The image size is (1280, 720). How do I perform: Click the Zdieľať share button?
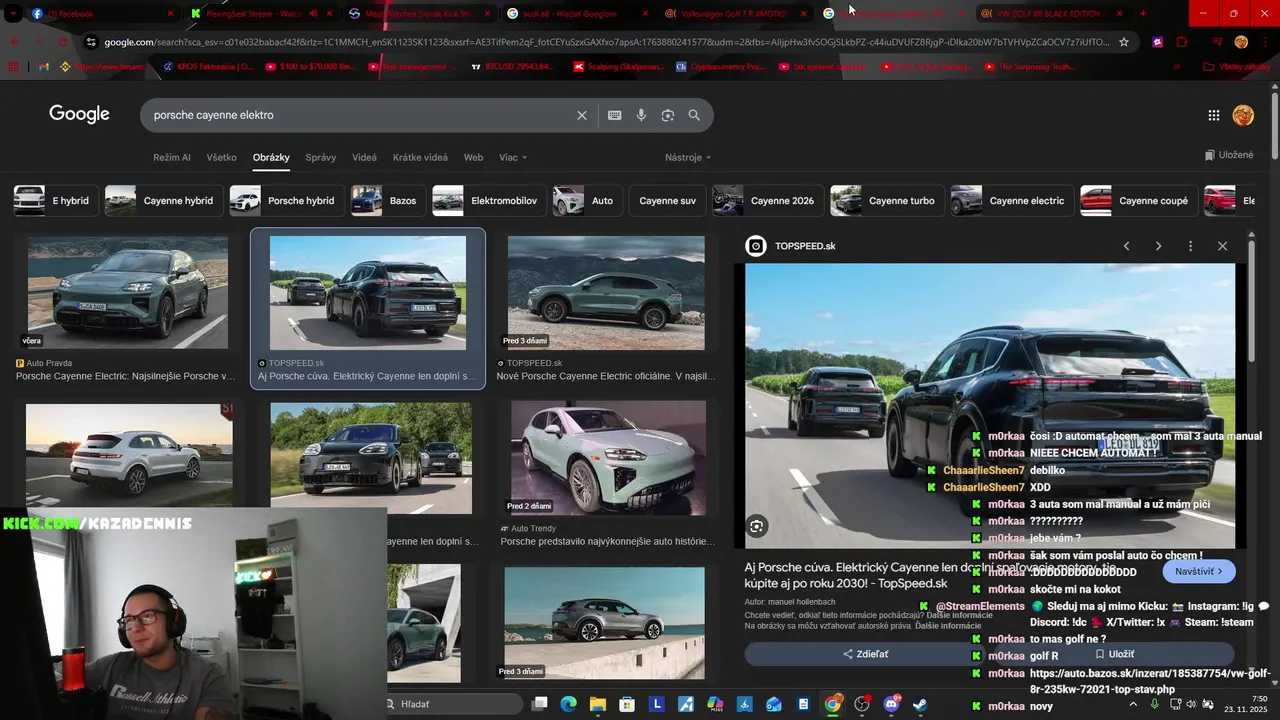tap(866, 654)
